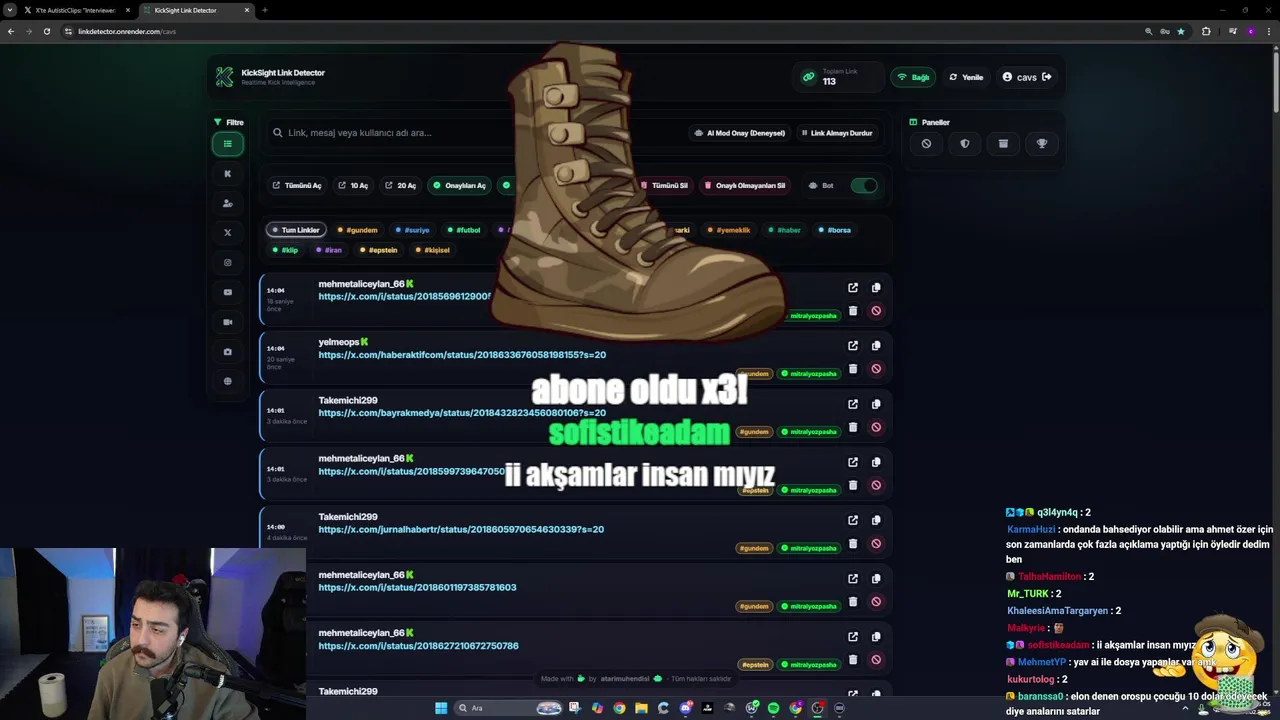The image size is (1280, 720).
Task: Filter by #gundem tag chip
Action: click(357, 230)
